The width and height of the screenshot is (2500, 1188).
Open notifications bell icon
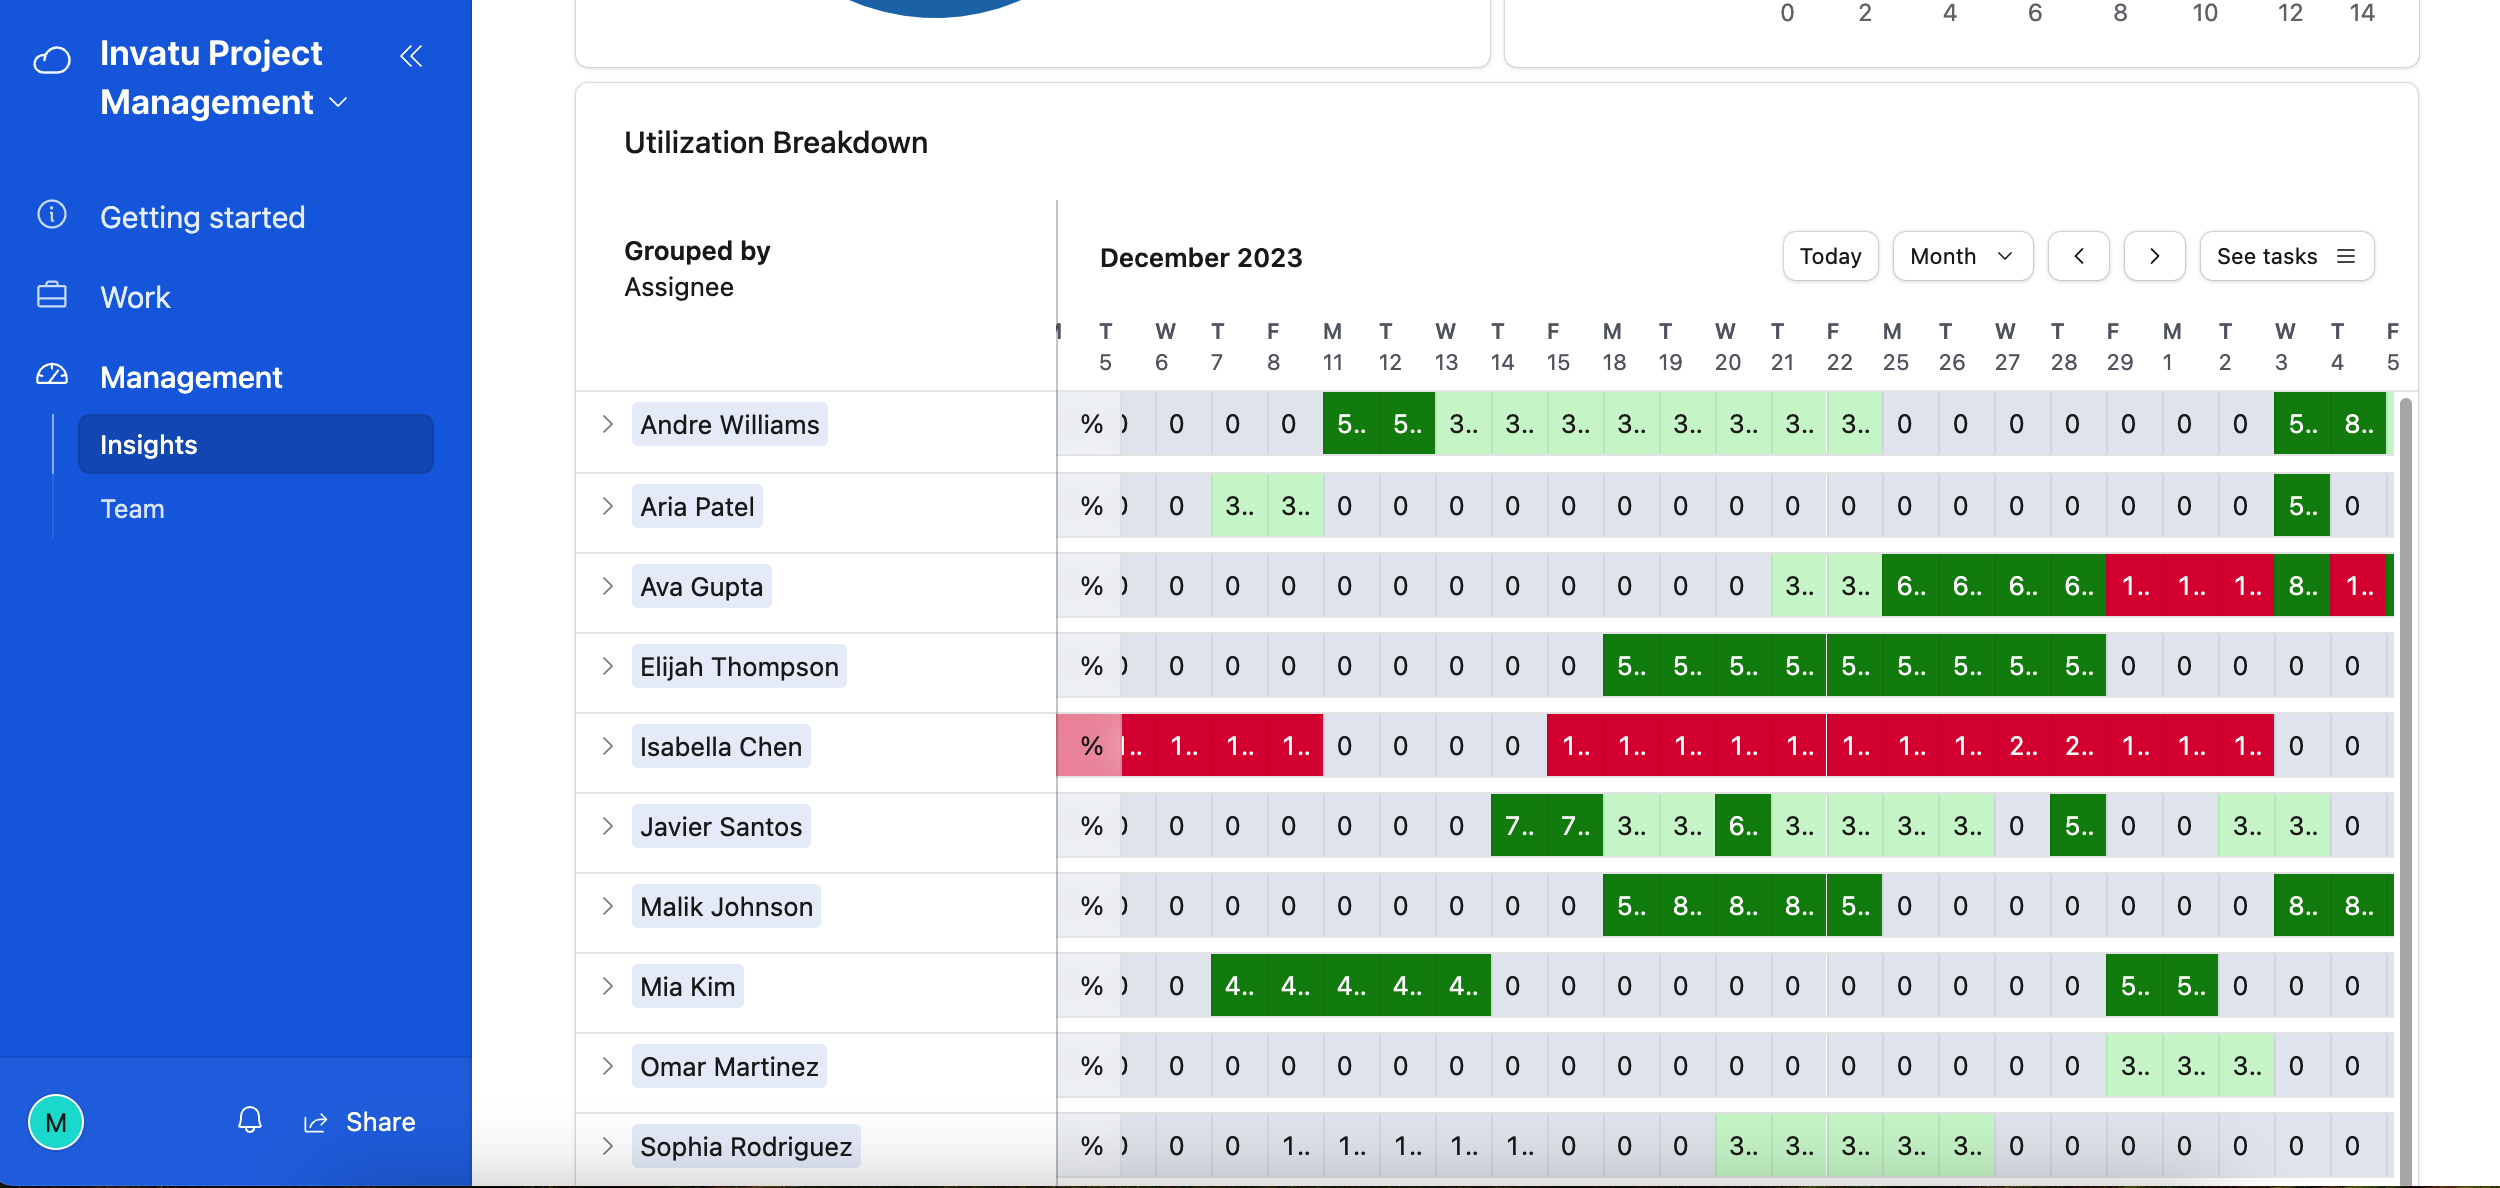click(250, 1121)
